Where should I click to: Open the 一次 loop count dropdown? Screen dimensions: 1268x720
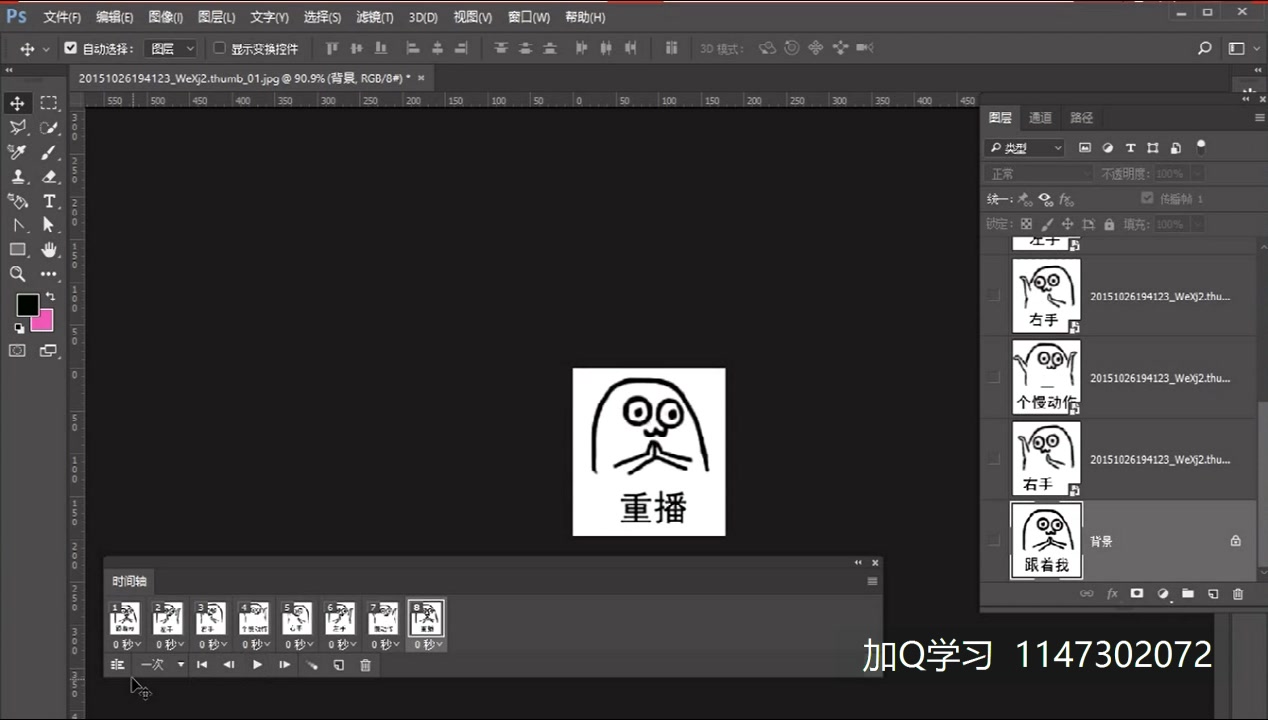point(158,665)
